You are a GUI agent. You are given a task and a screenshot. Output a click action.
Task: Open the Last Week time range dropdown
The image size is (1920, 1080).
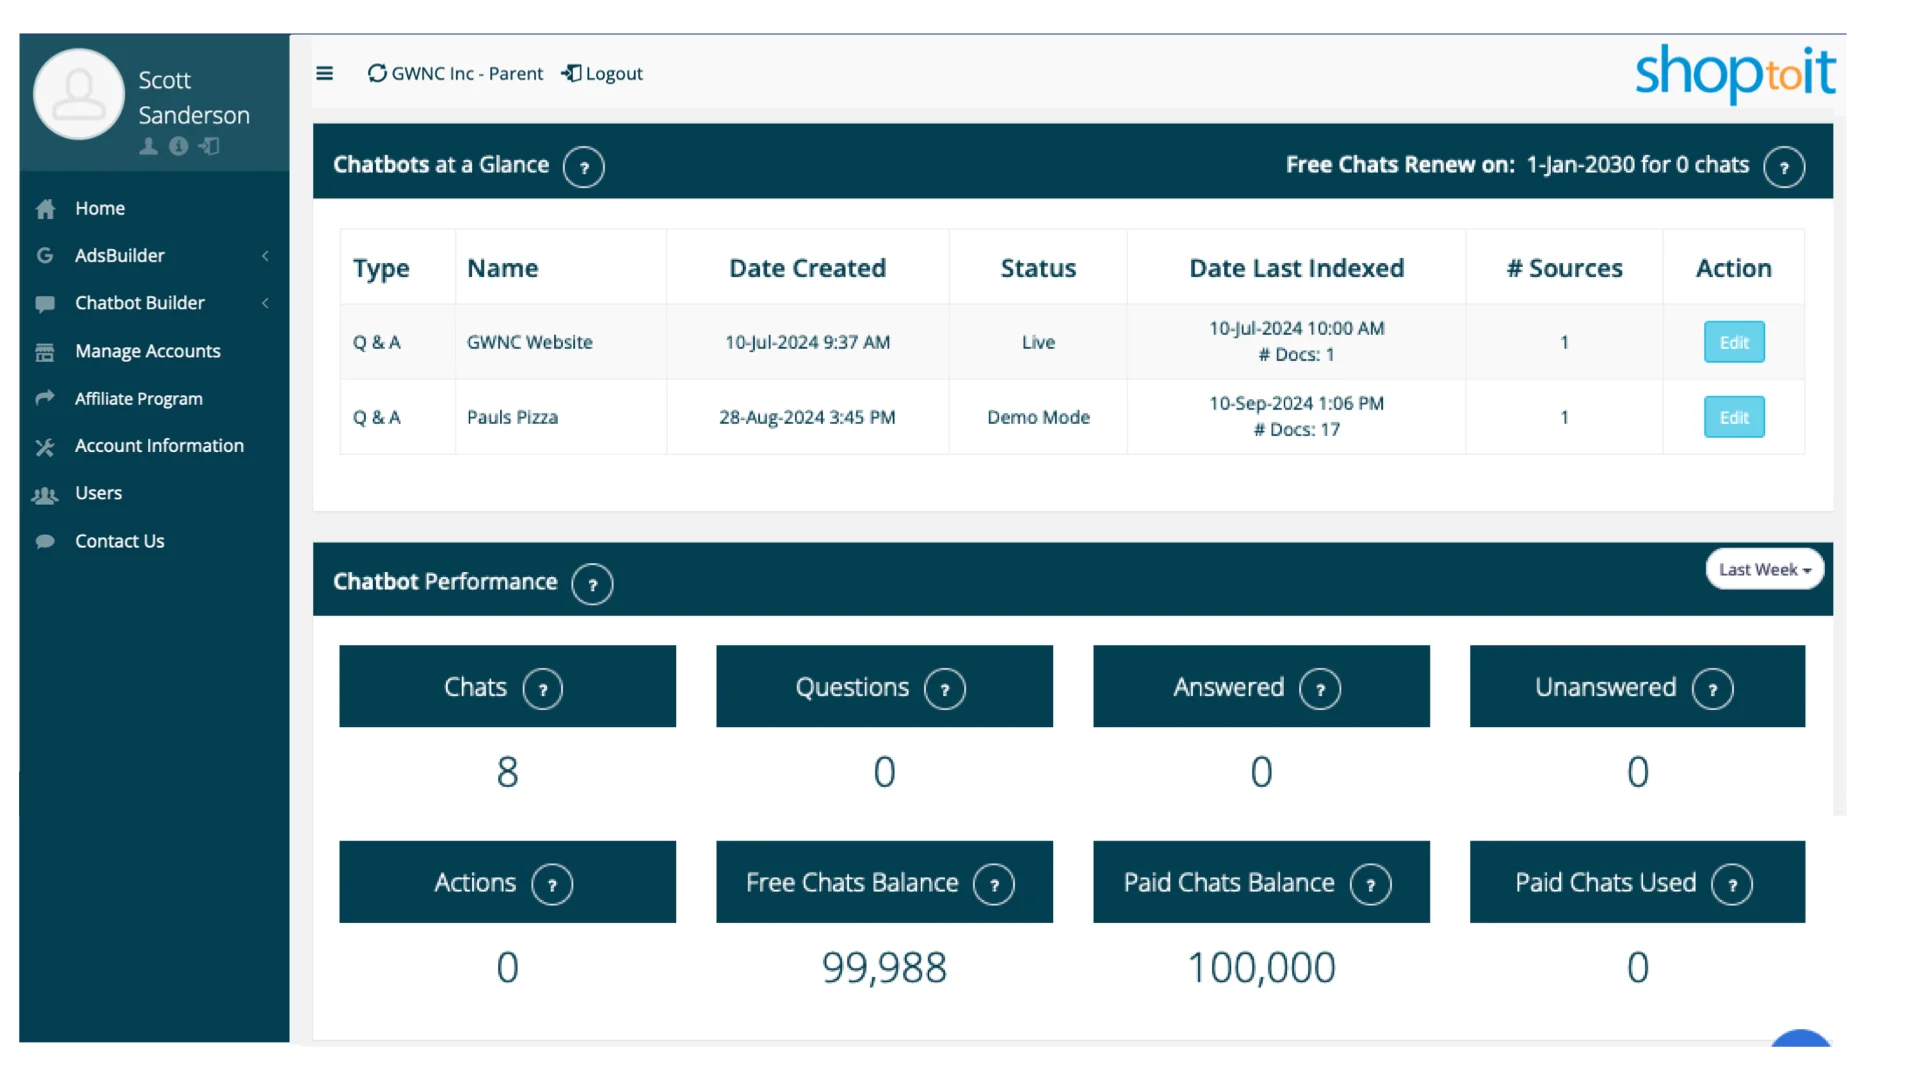point(1764,569)
